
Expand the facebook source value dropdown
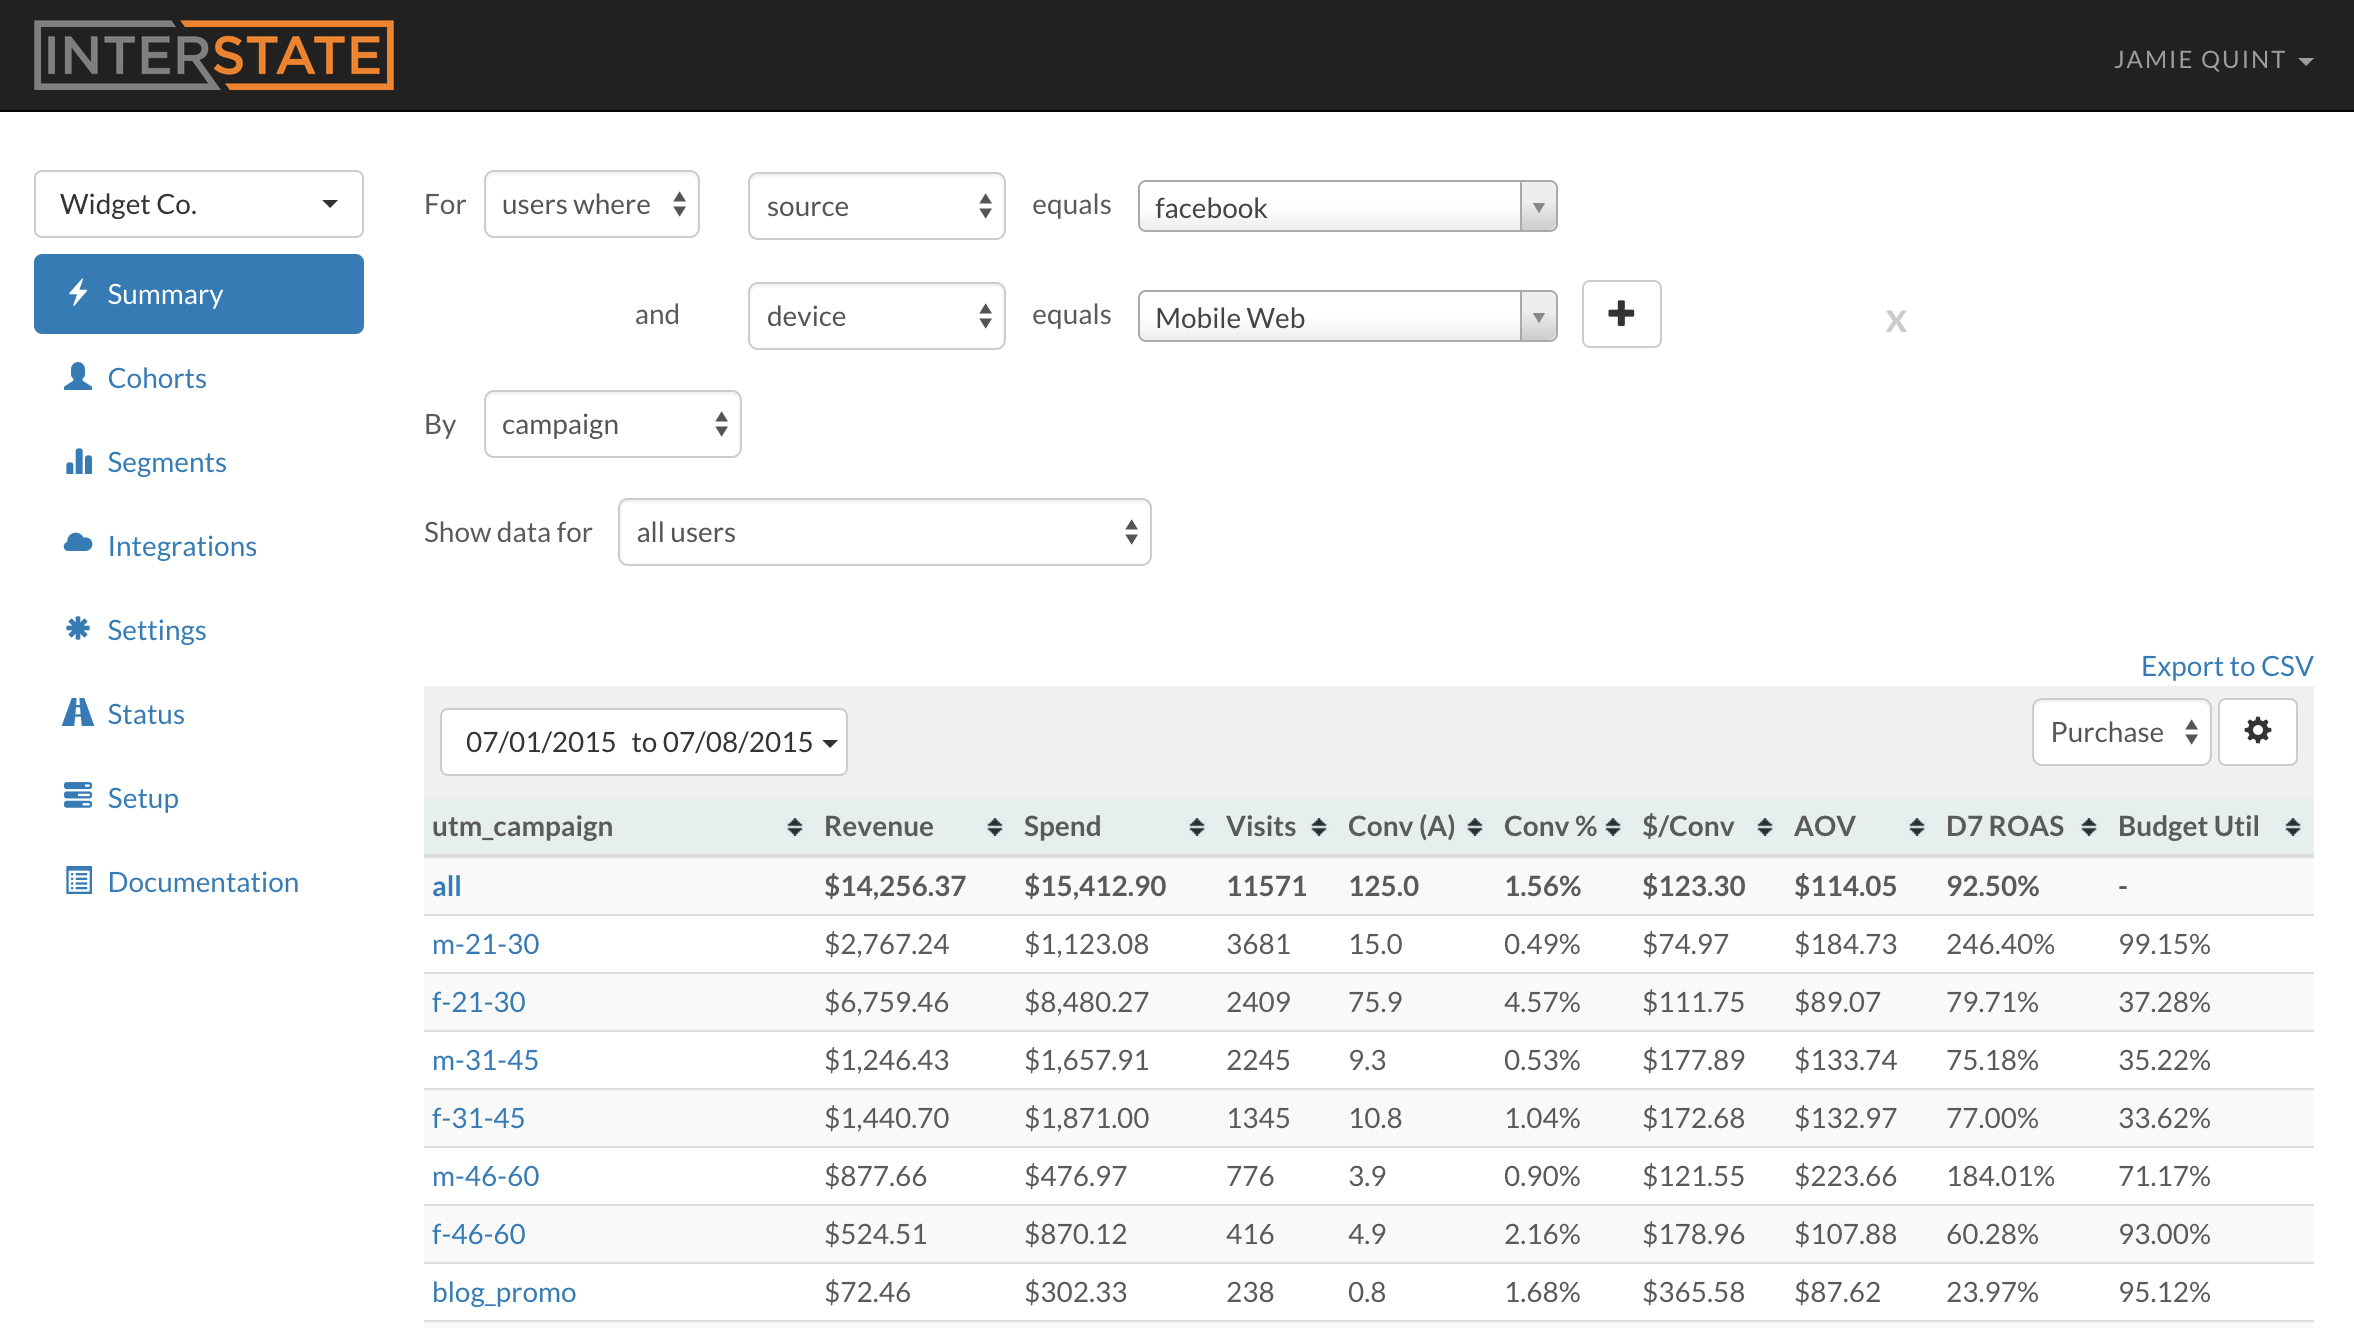pos(1538,207)
